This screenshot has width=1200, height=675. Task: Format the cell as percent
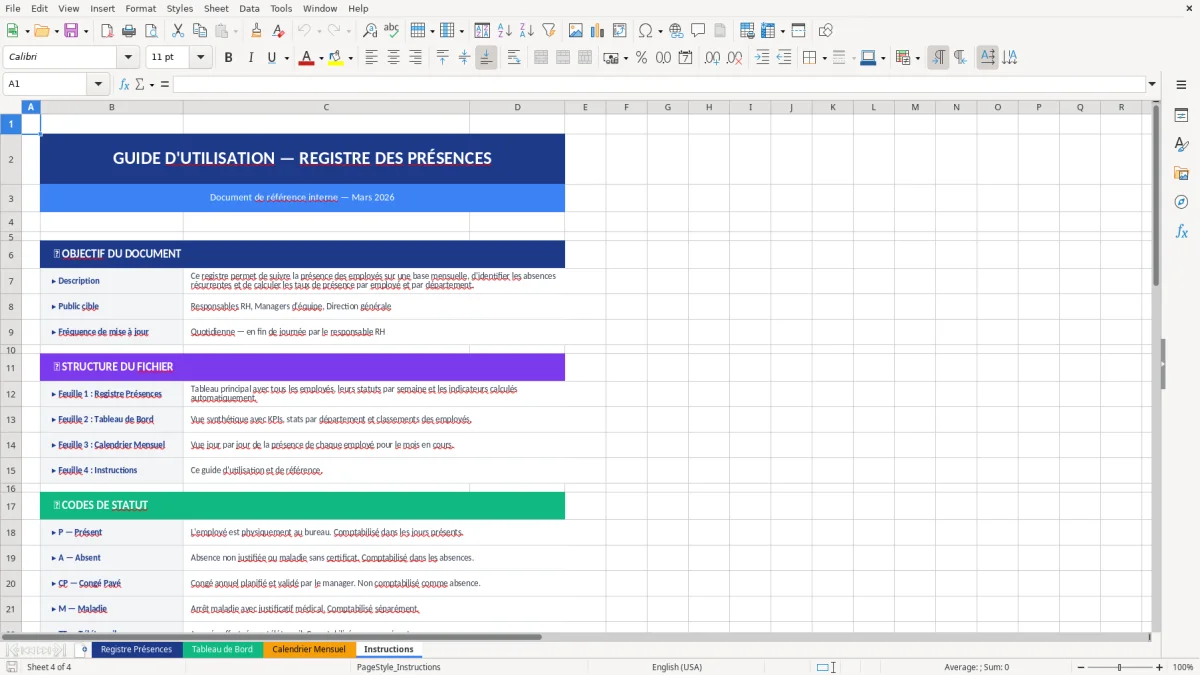click(641, 58)
